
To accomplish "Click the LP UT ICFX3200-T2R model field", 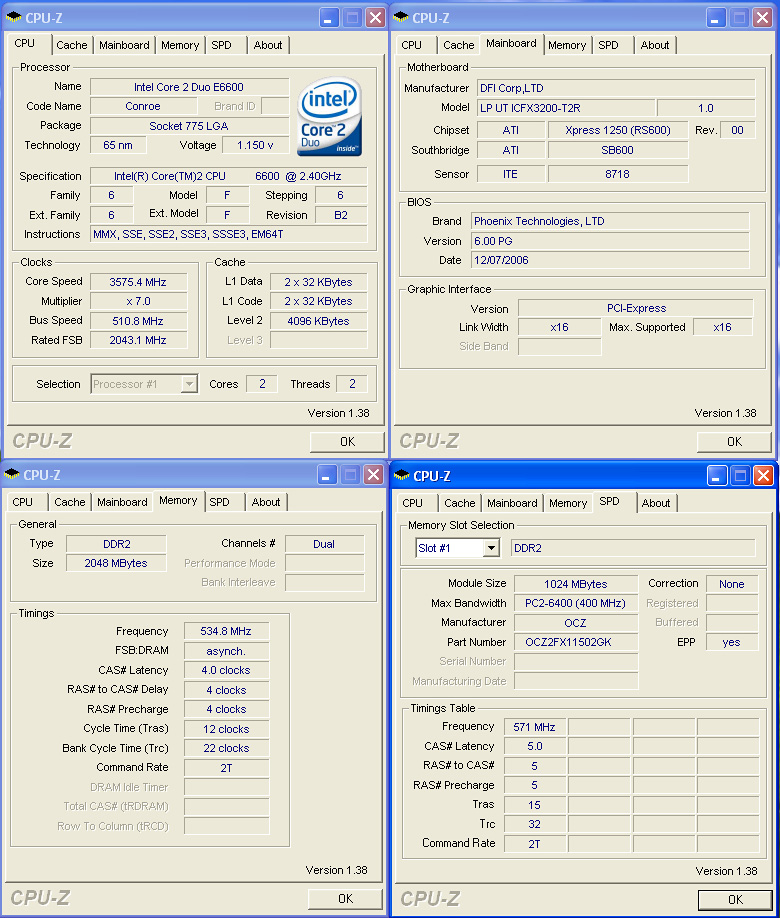I will point(566,108).
